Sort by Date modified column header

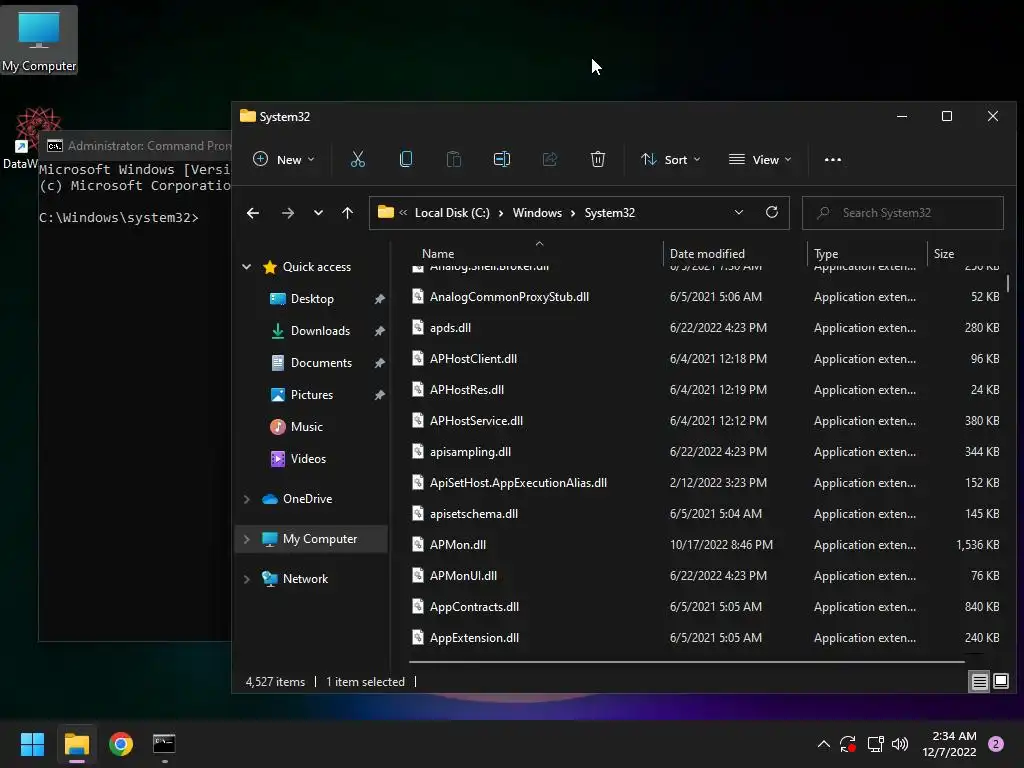point(707,253)
